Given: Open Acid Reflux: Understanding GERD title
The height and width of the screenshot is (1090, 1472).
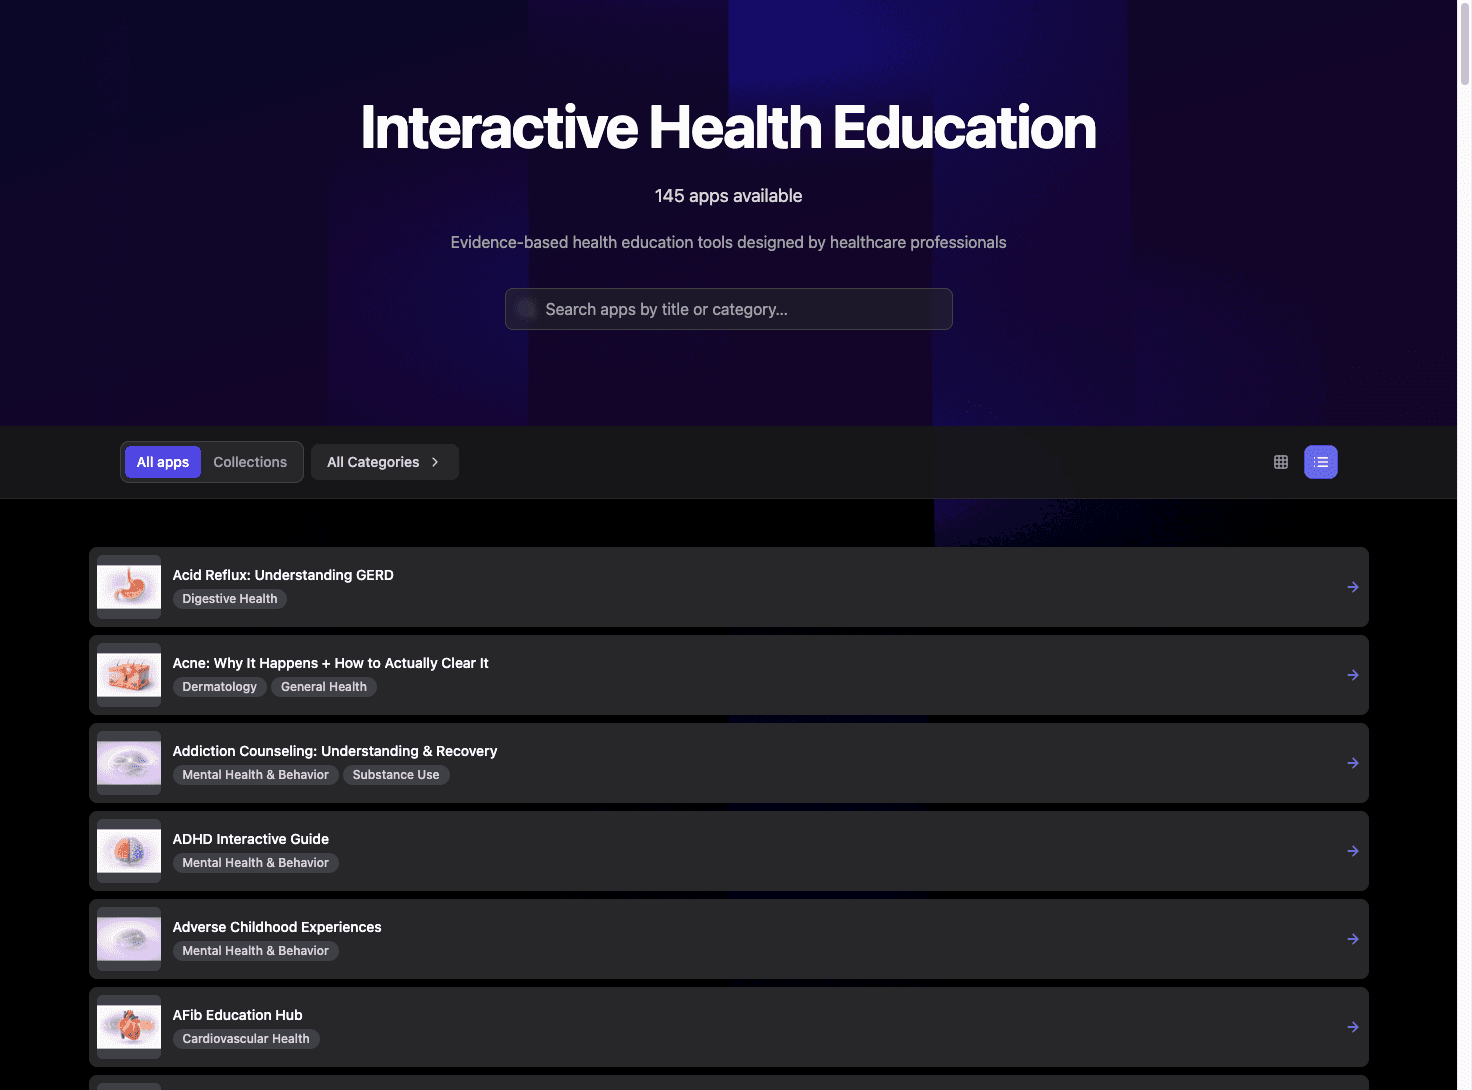Looking at the screenshot, I should click(x=283, y=575).
